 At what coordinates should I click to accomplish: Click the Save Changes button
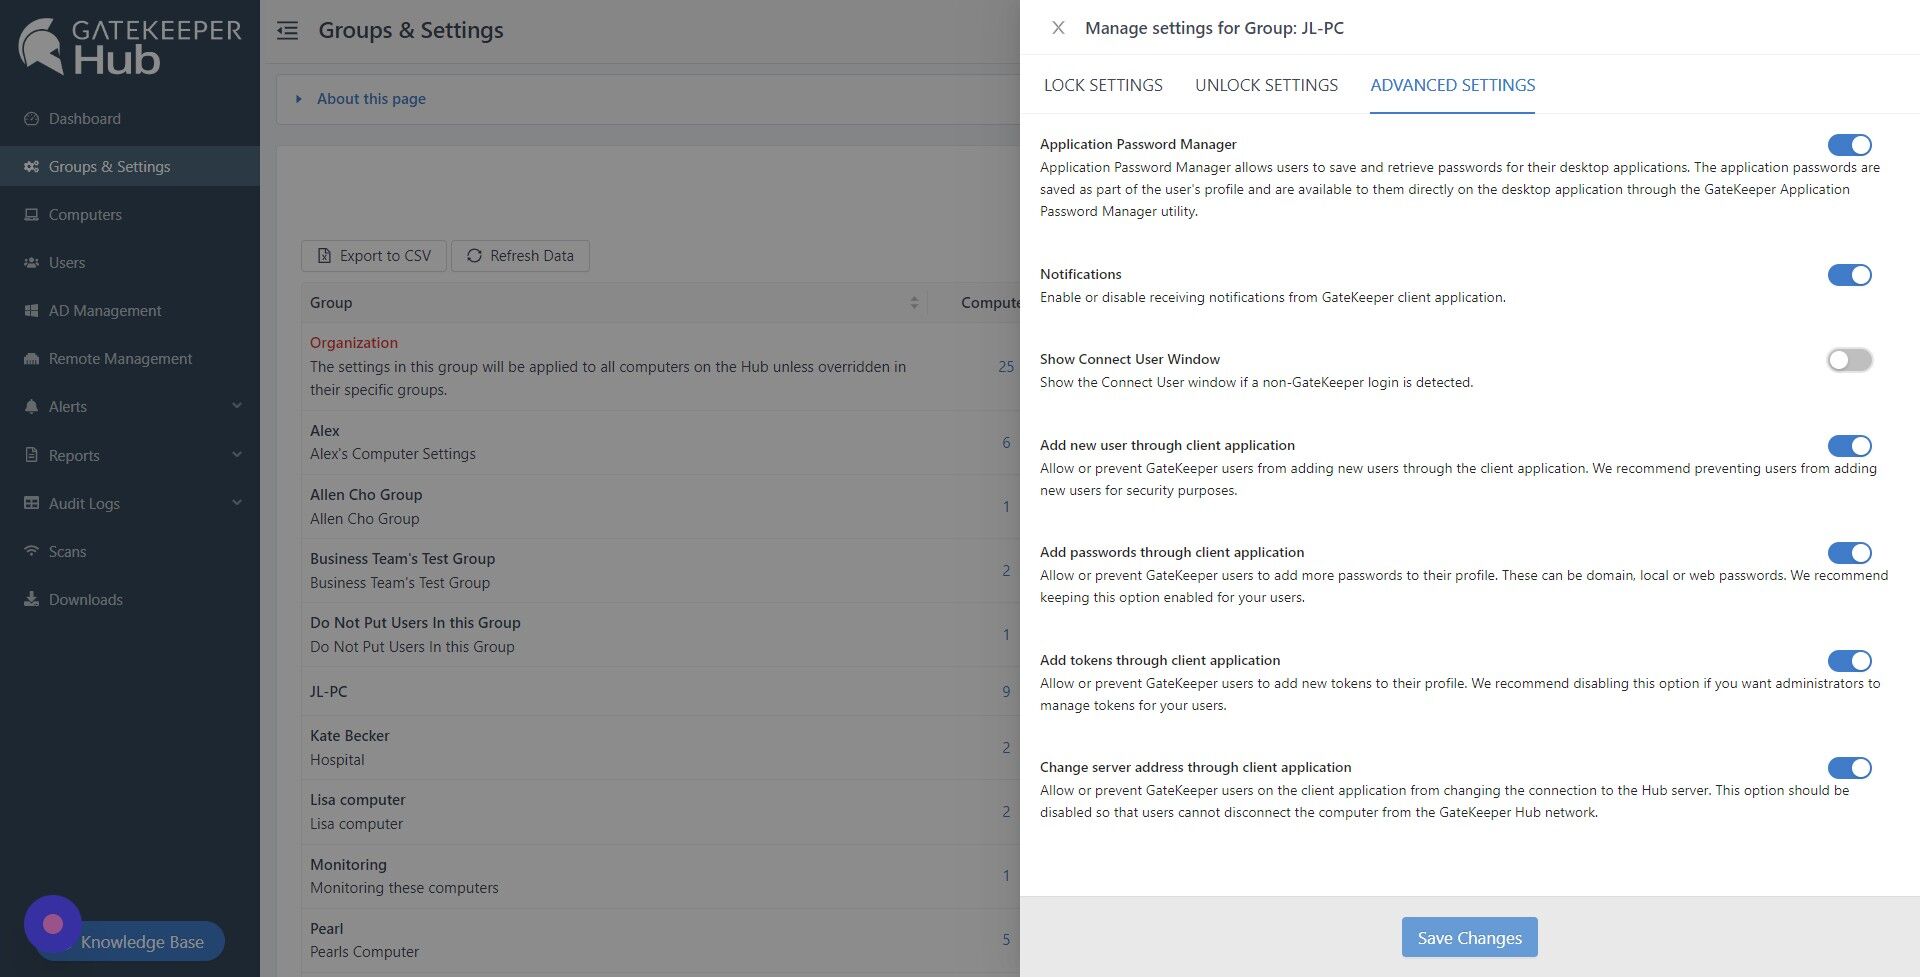point(1469,937)
